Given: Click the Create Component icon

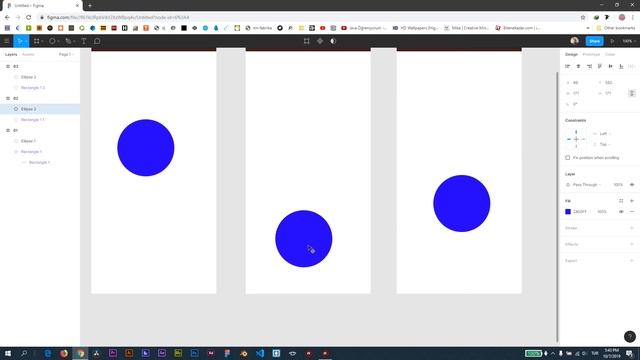Looking at the screenshot, I should [320, 41].
